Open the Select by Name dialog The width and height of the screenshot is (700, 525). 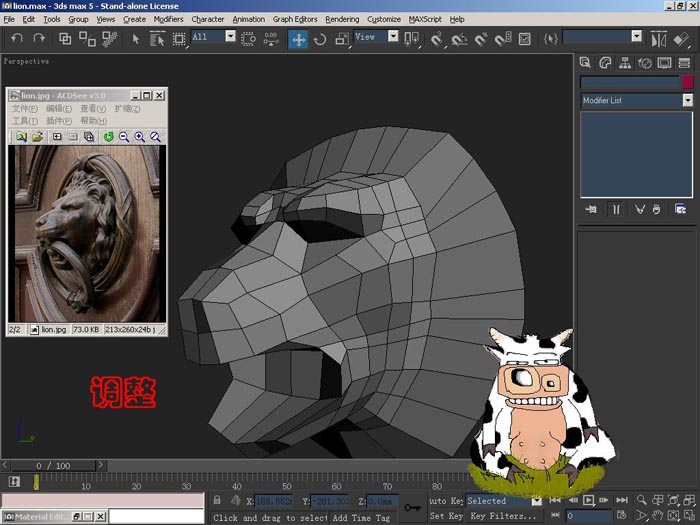tap(157, 39)
